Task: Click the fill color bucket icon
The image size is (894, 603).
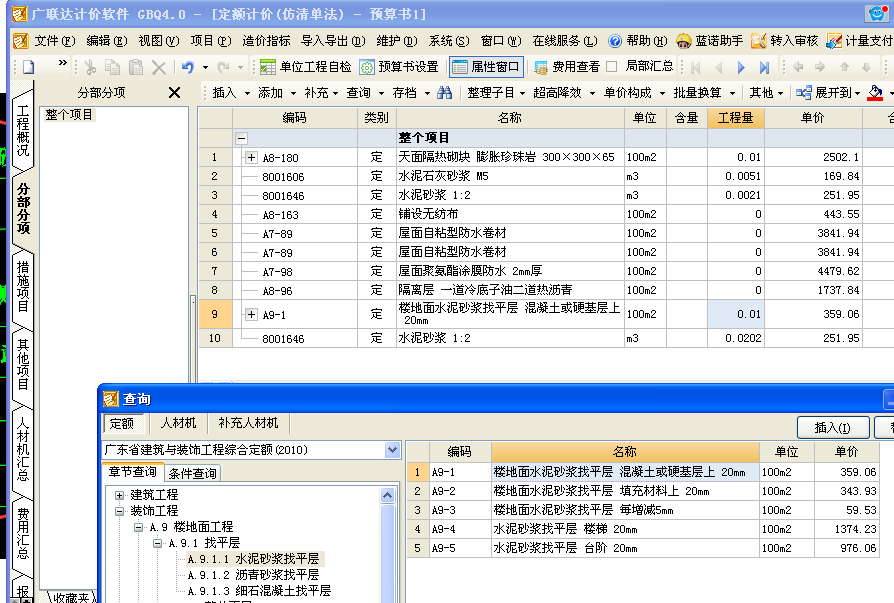Action: pyautogui.click(x=875, y=92)
